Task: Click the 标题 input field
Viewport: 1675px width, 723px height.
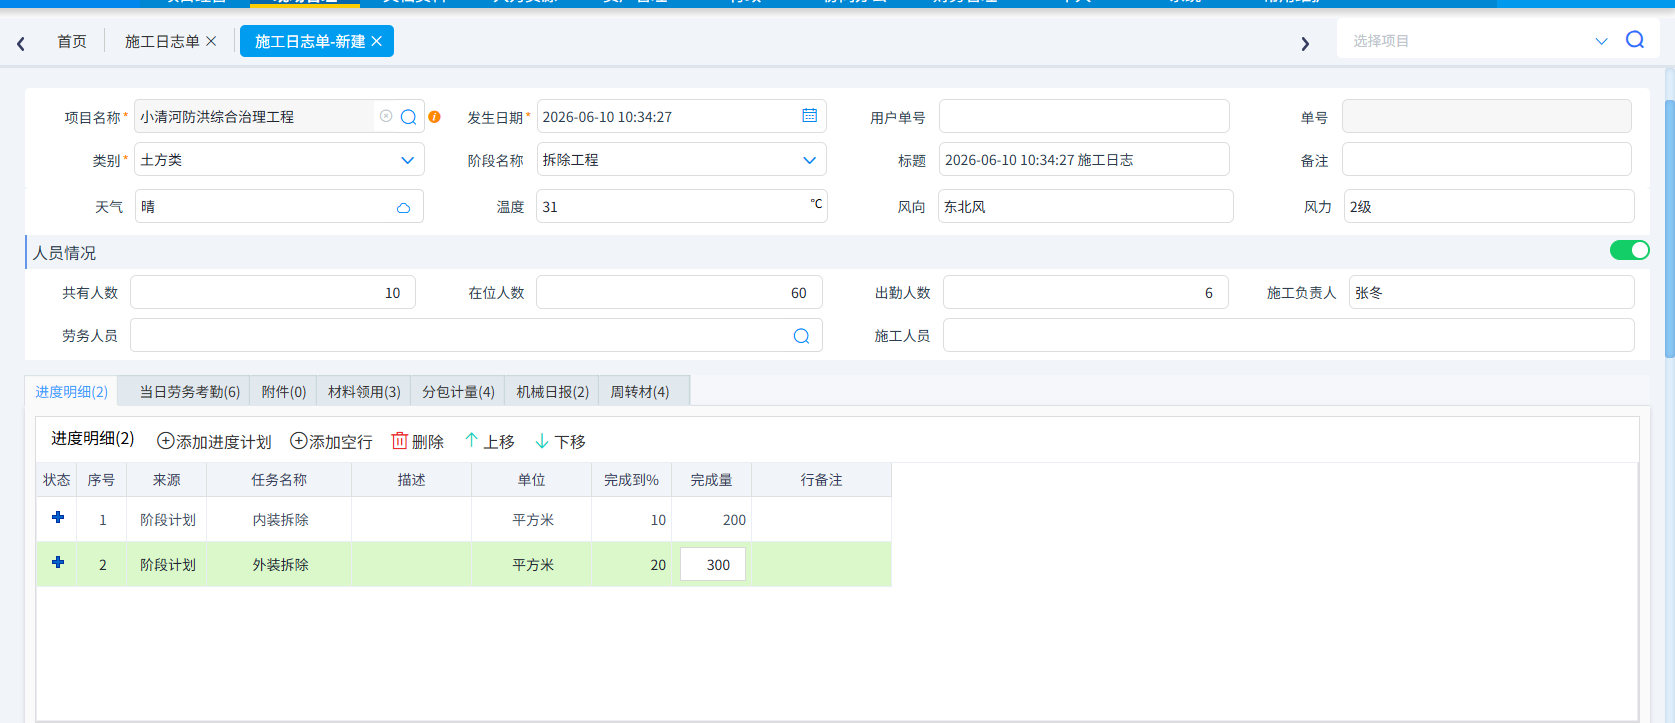Action: pyautogui.click(x=1084, y=160)
